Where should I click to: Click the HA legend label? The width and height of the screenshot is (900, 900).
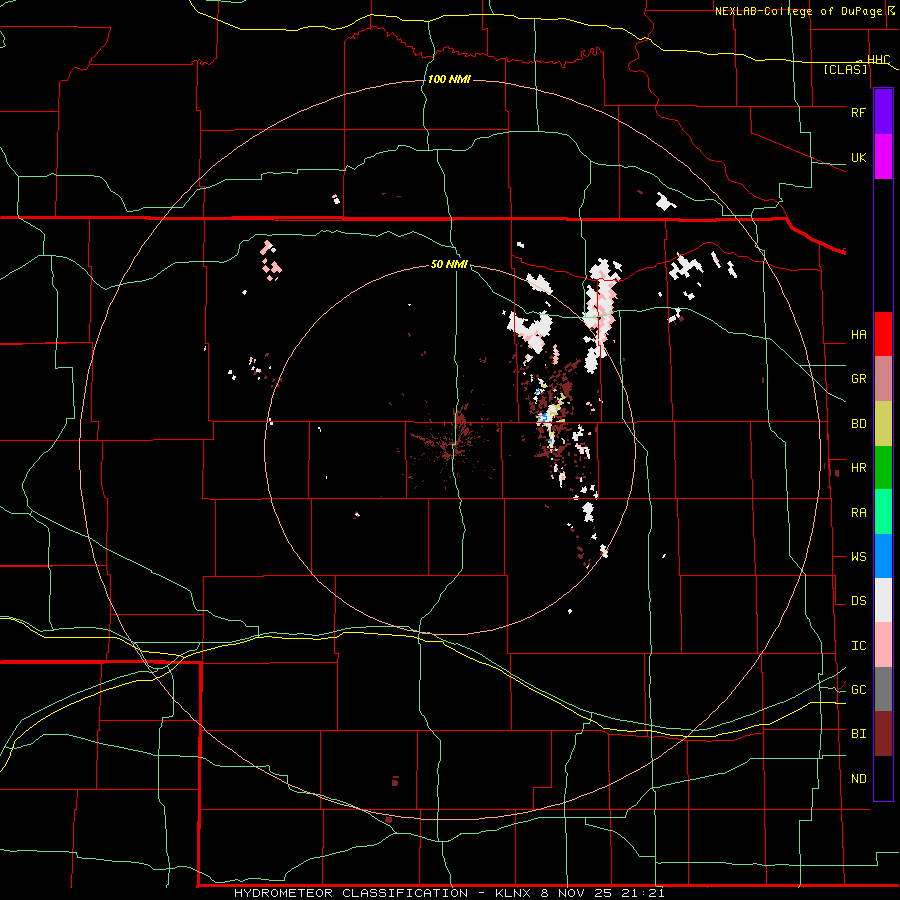[x=858, y=335]
